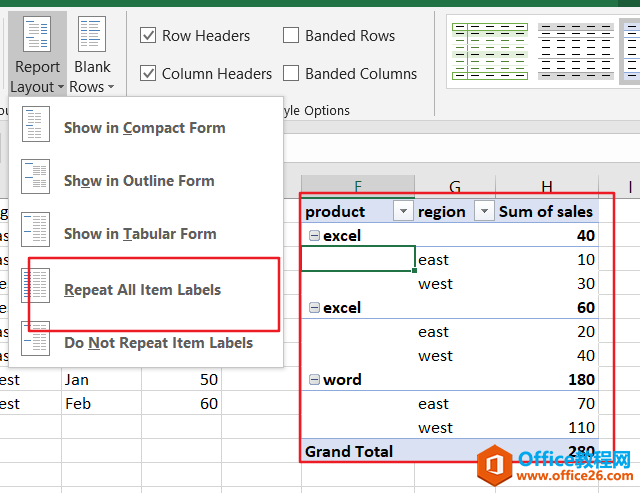The width and height of the screenshot is (640, 493).
Task: Click the sales value 20 cell
Action: 547,331
